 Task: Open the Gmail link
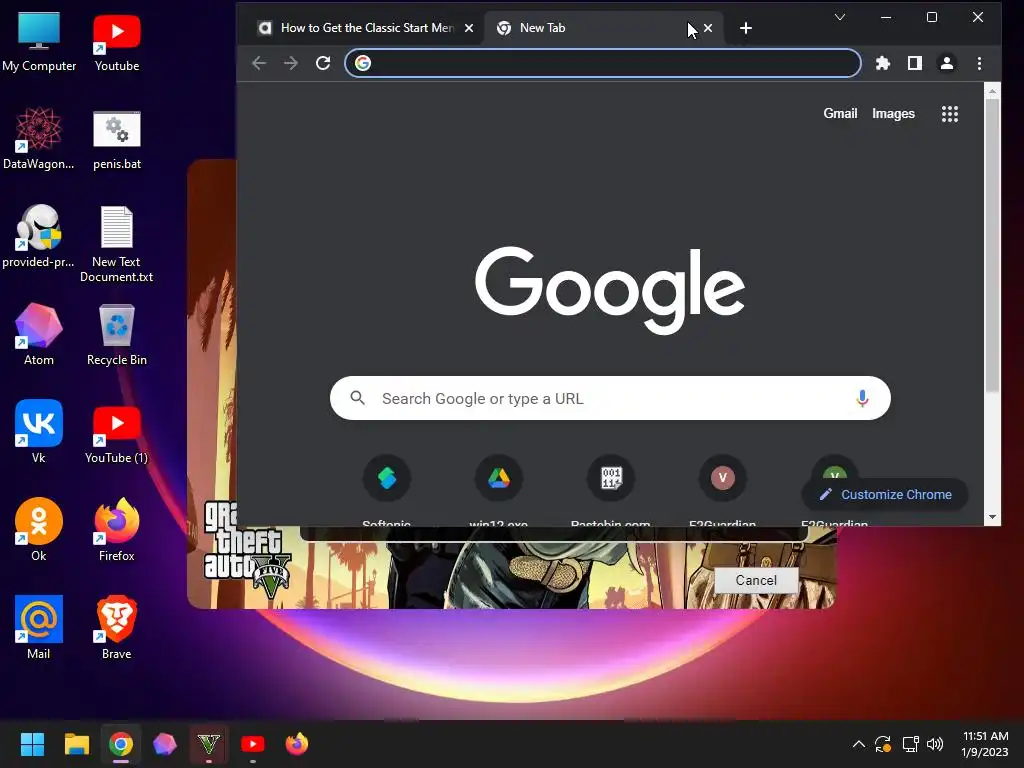[x=840, y=114]
